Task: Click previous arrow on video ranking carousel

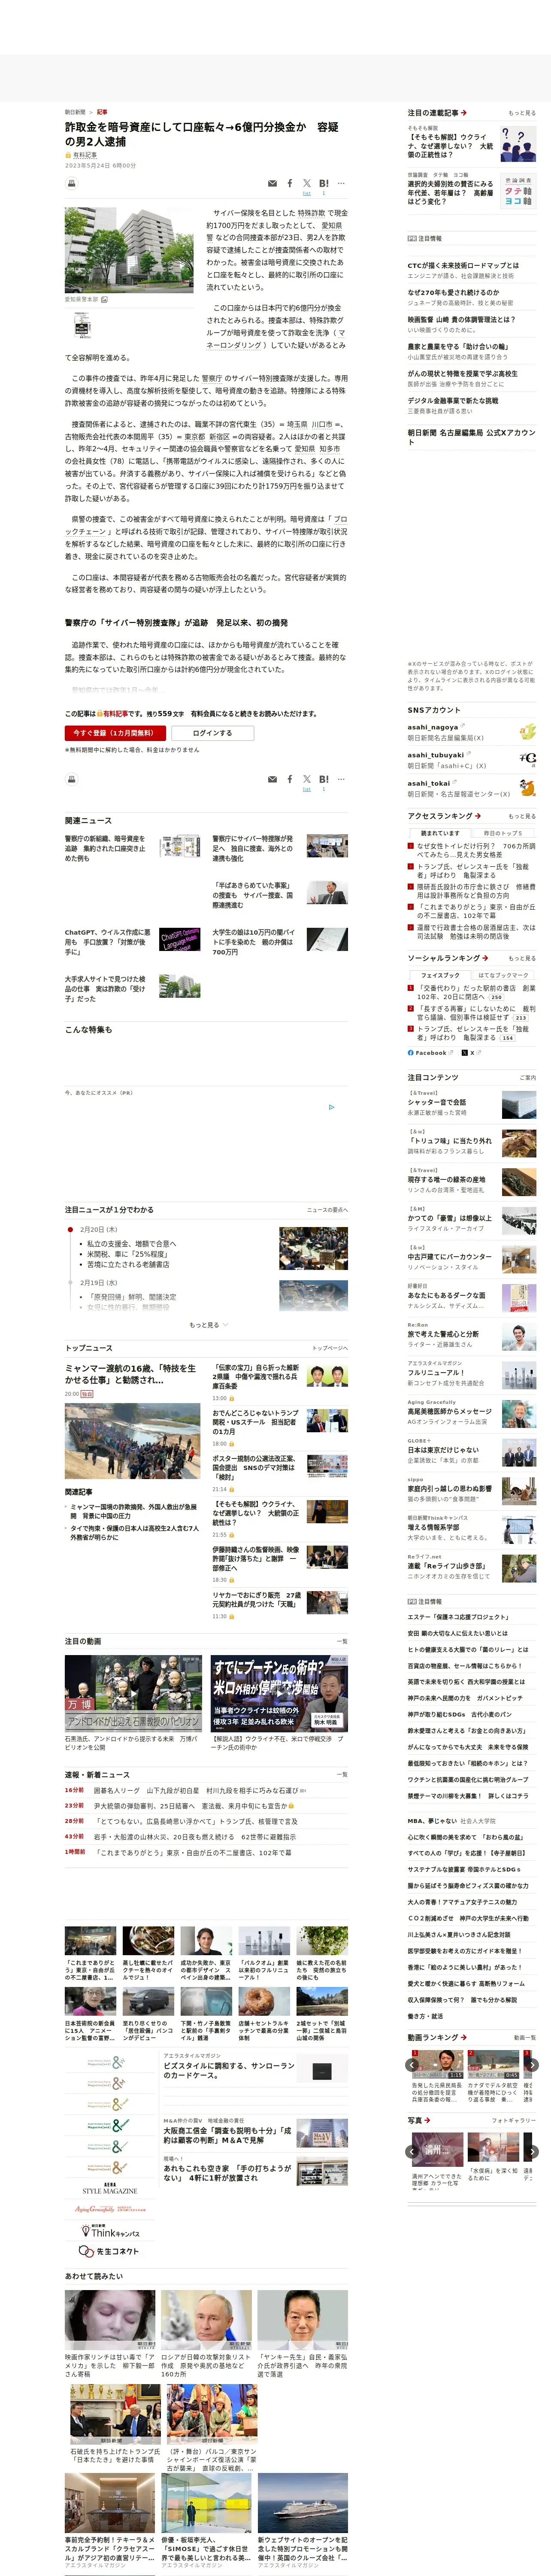Action: (x=413, y=2065)
